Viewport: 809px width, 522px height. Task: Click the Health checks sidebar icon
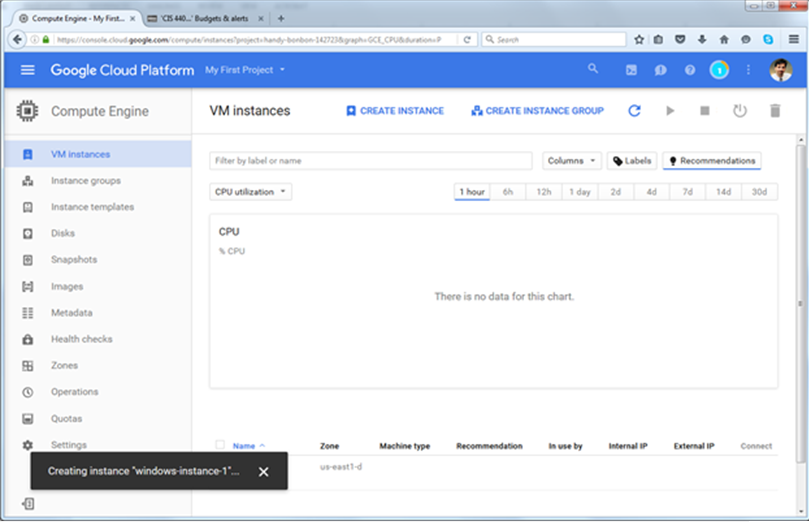pos(28,339)
